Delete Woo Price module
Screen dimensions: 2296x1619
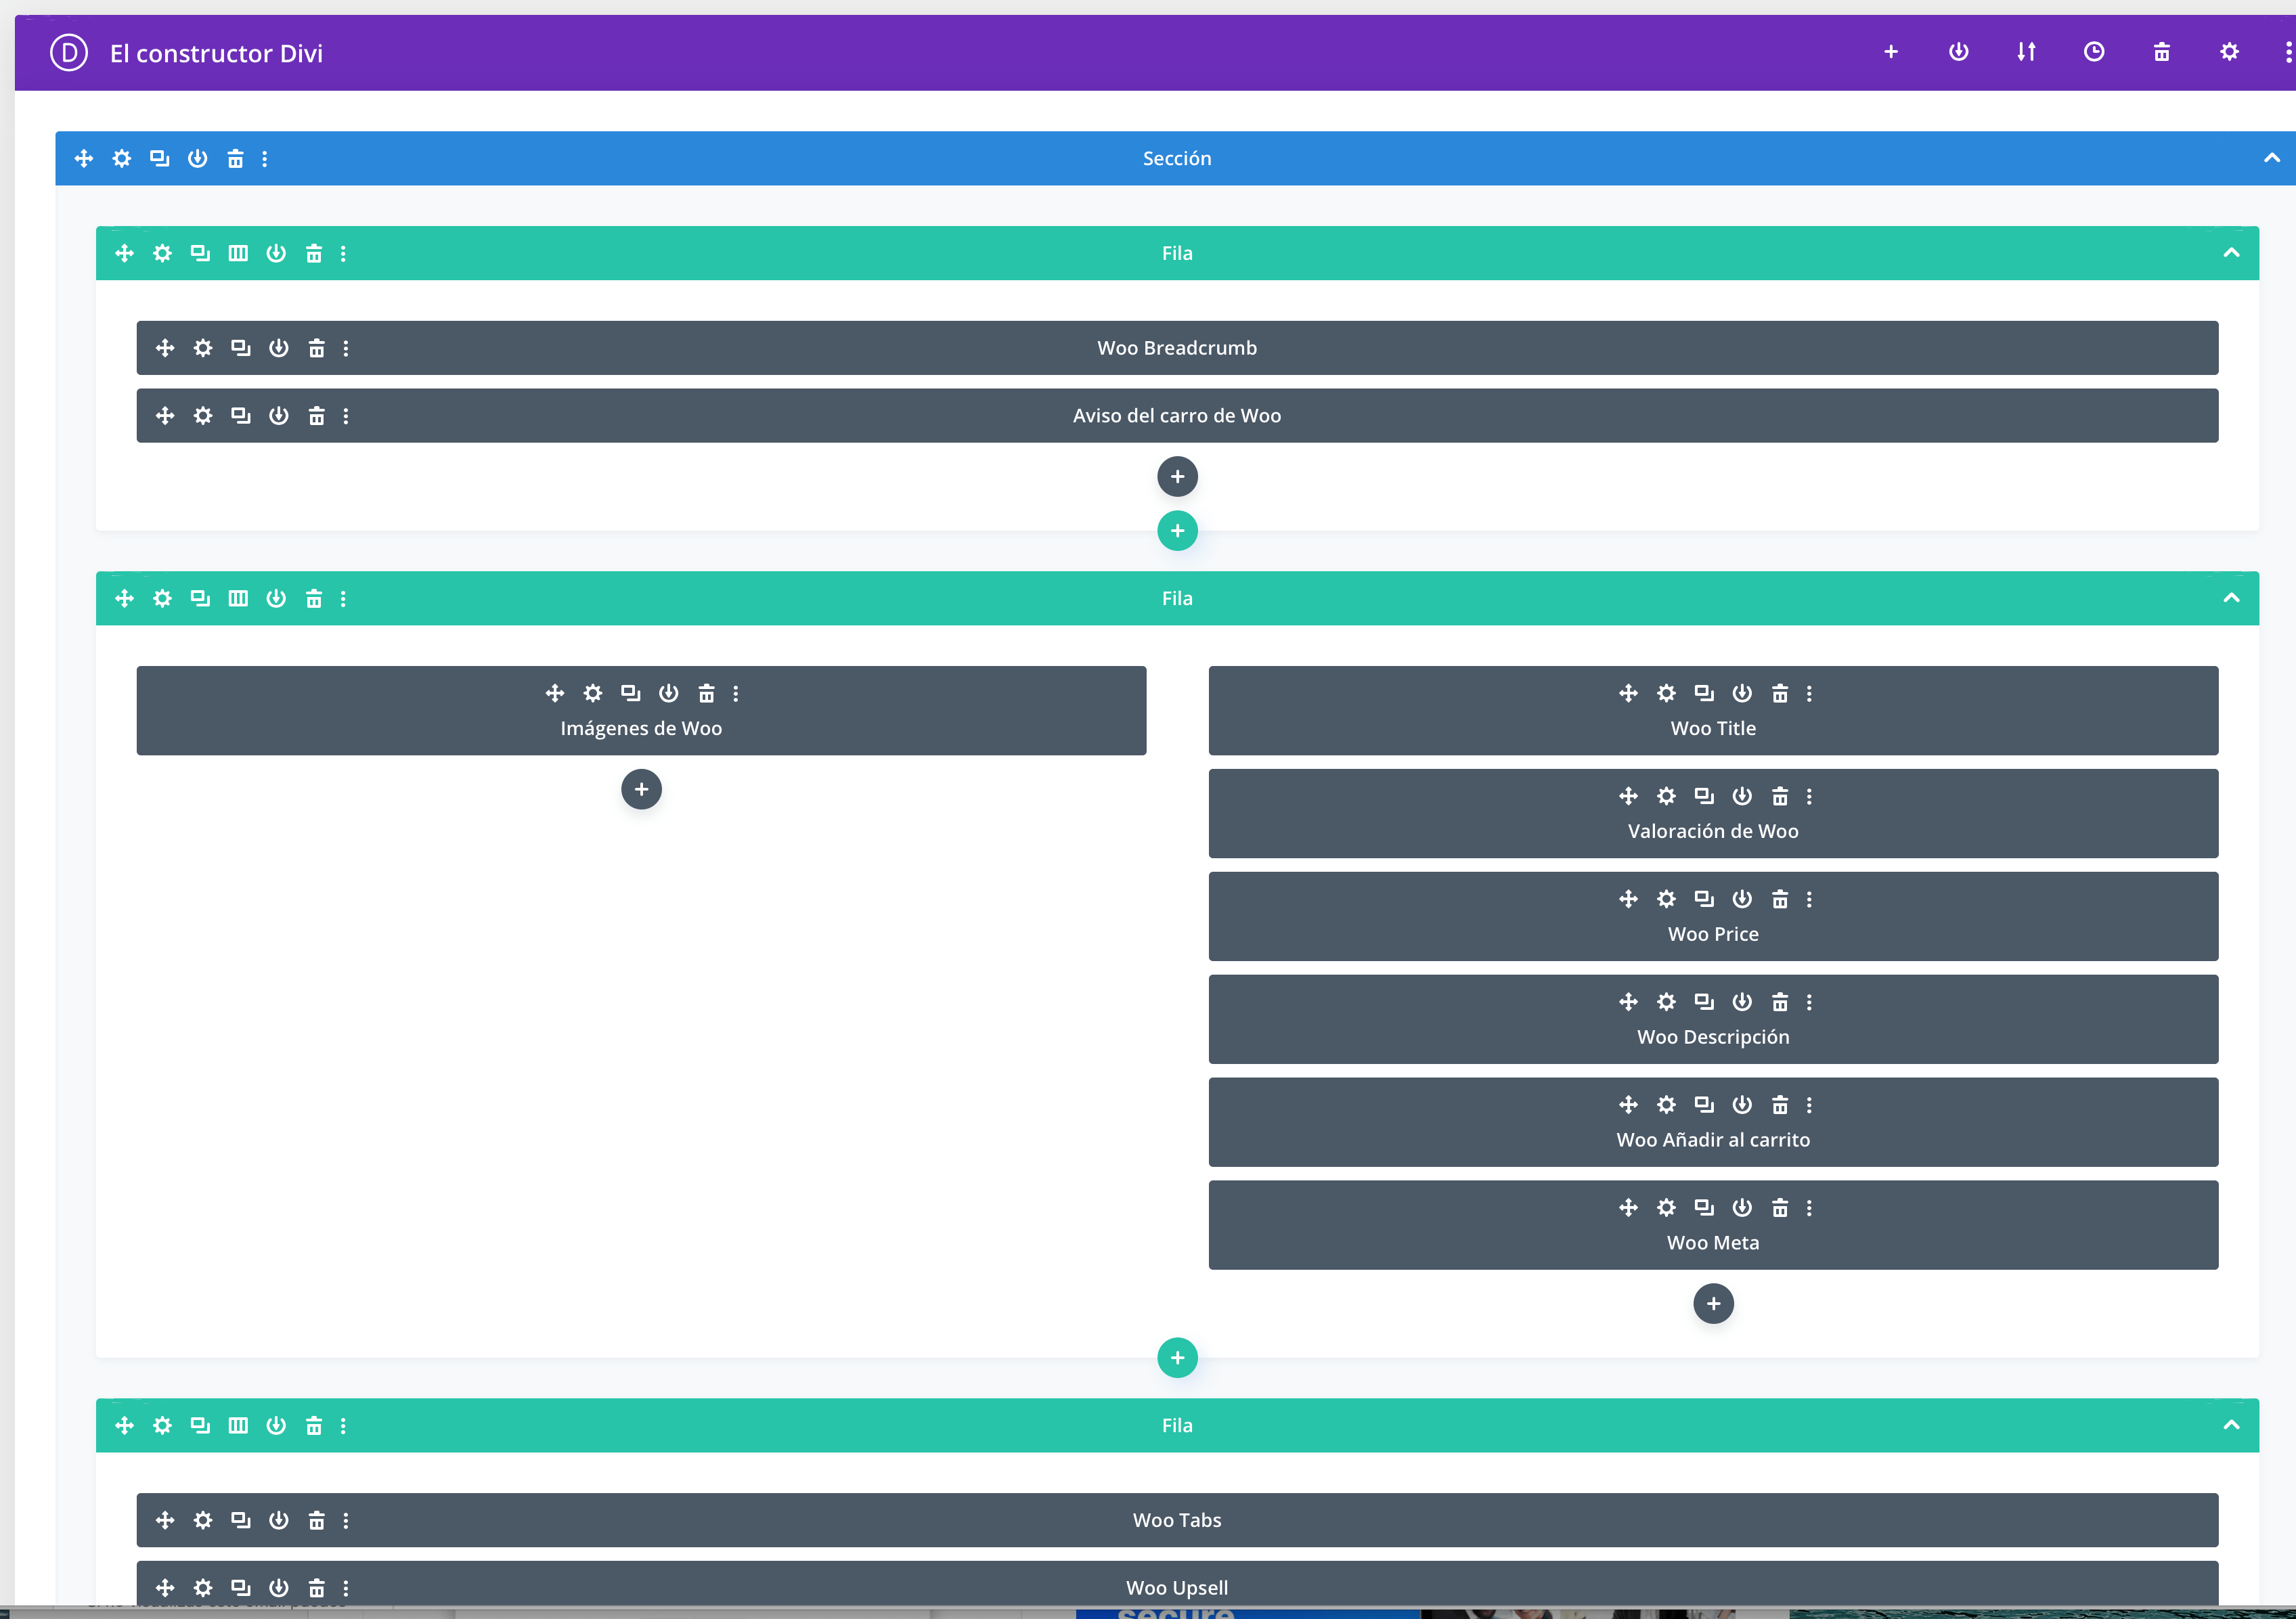[1780, 899]
